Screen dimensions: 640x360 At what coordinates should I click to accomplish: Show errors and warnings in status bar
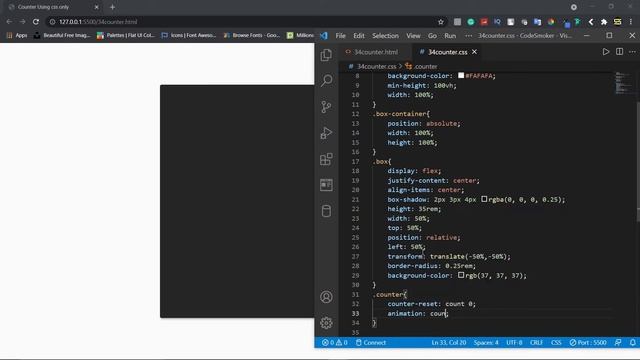tap(335, 342)
